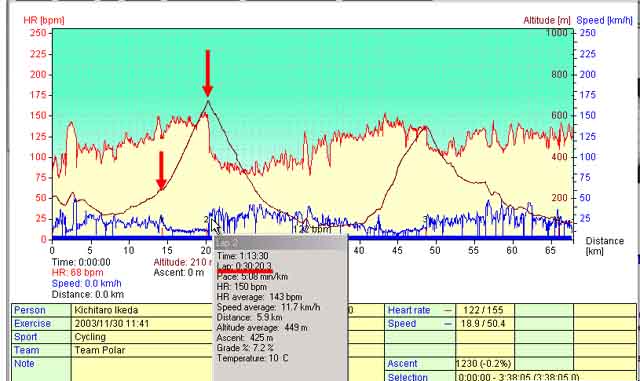640x381 pixels.
Task: Click the blue Speed legend dash
Action: click(448, 324)
